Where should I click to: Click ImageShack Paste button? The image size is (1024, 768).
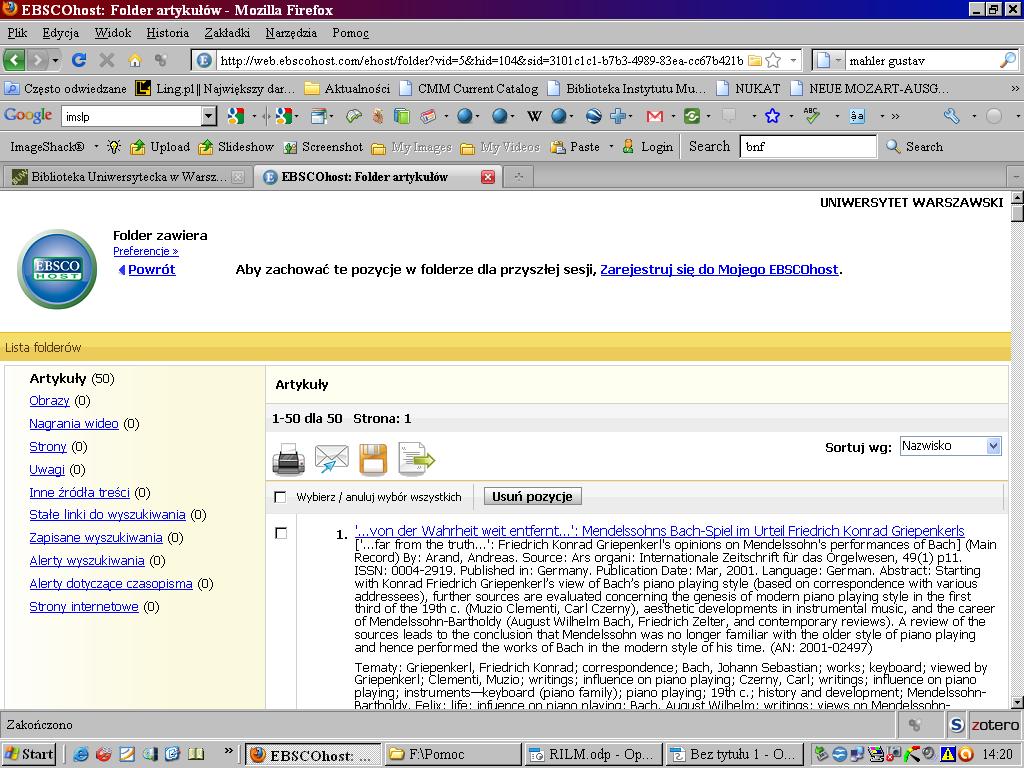575,147
